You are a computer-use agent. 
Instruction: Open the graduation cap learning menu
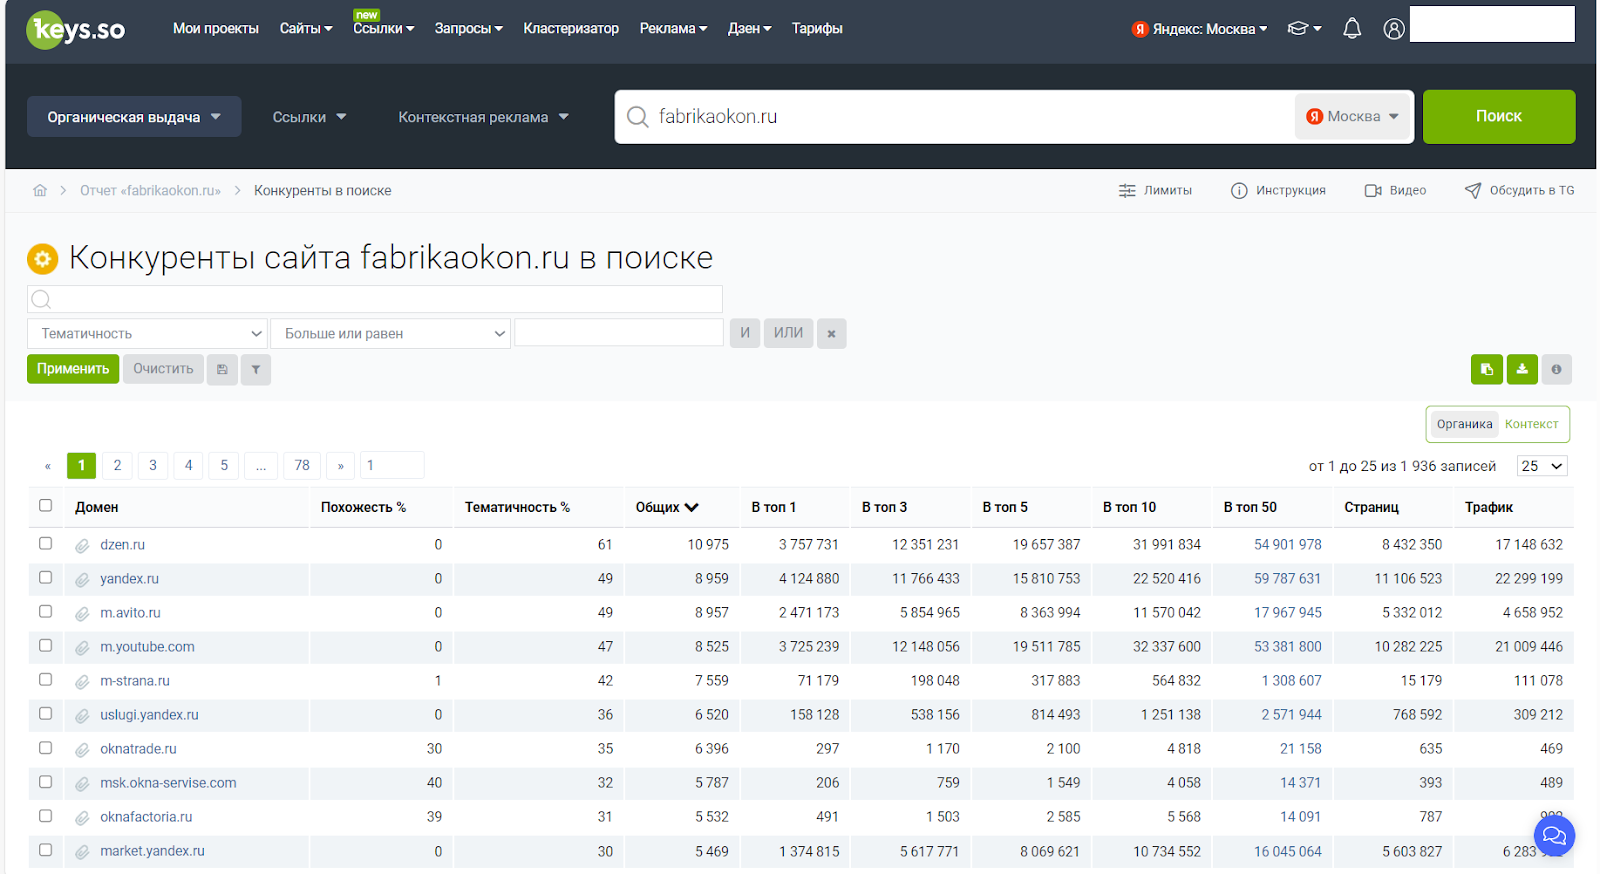click(1304, 29)
